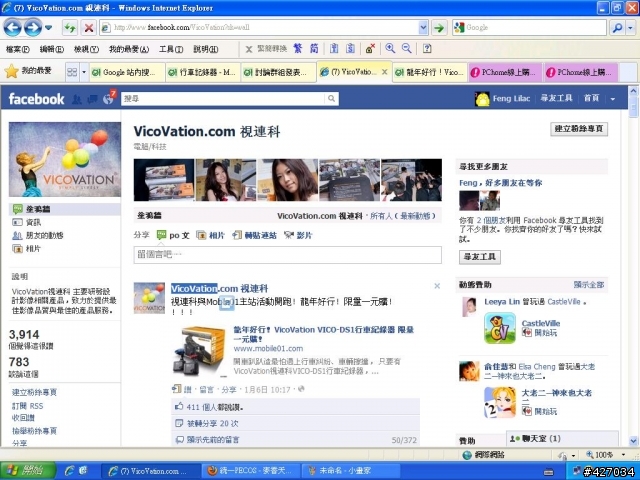Click the 簡 simplified Chinese conversion icon

coord(314,49)
